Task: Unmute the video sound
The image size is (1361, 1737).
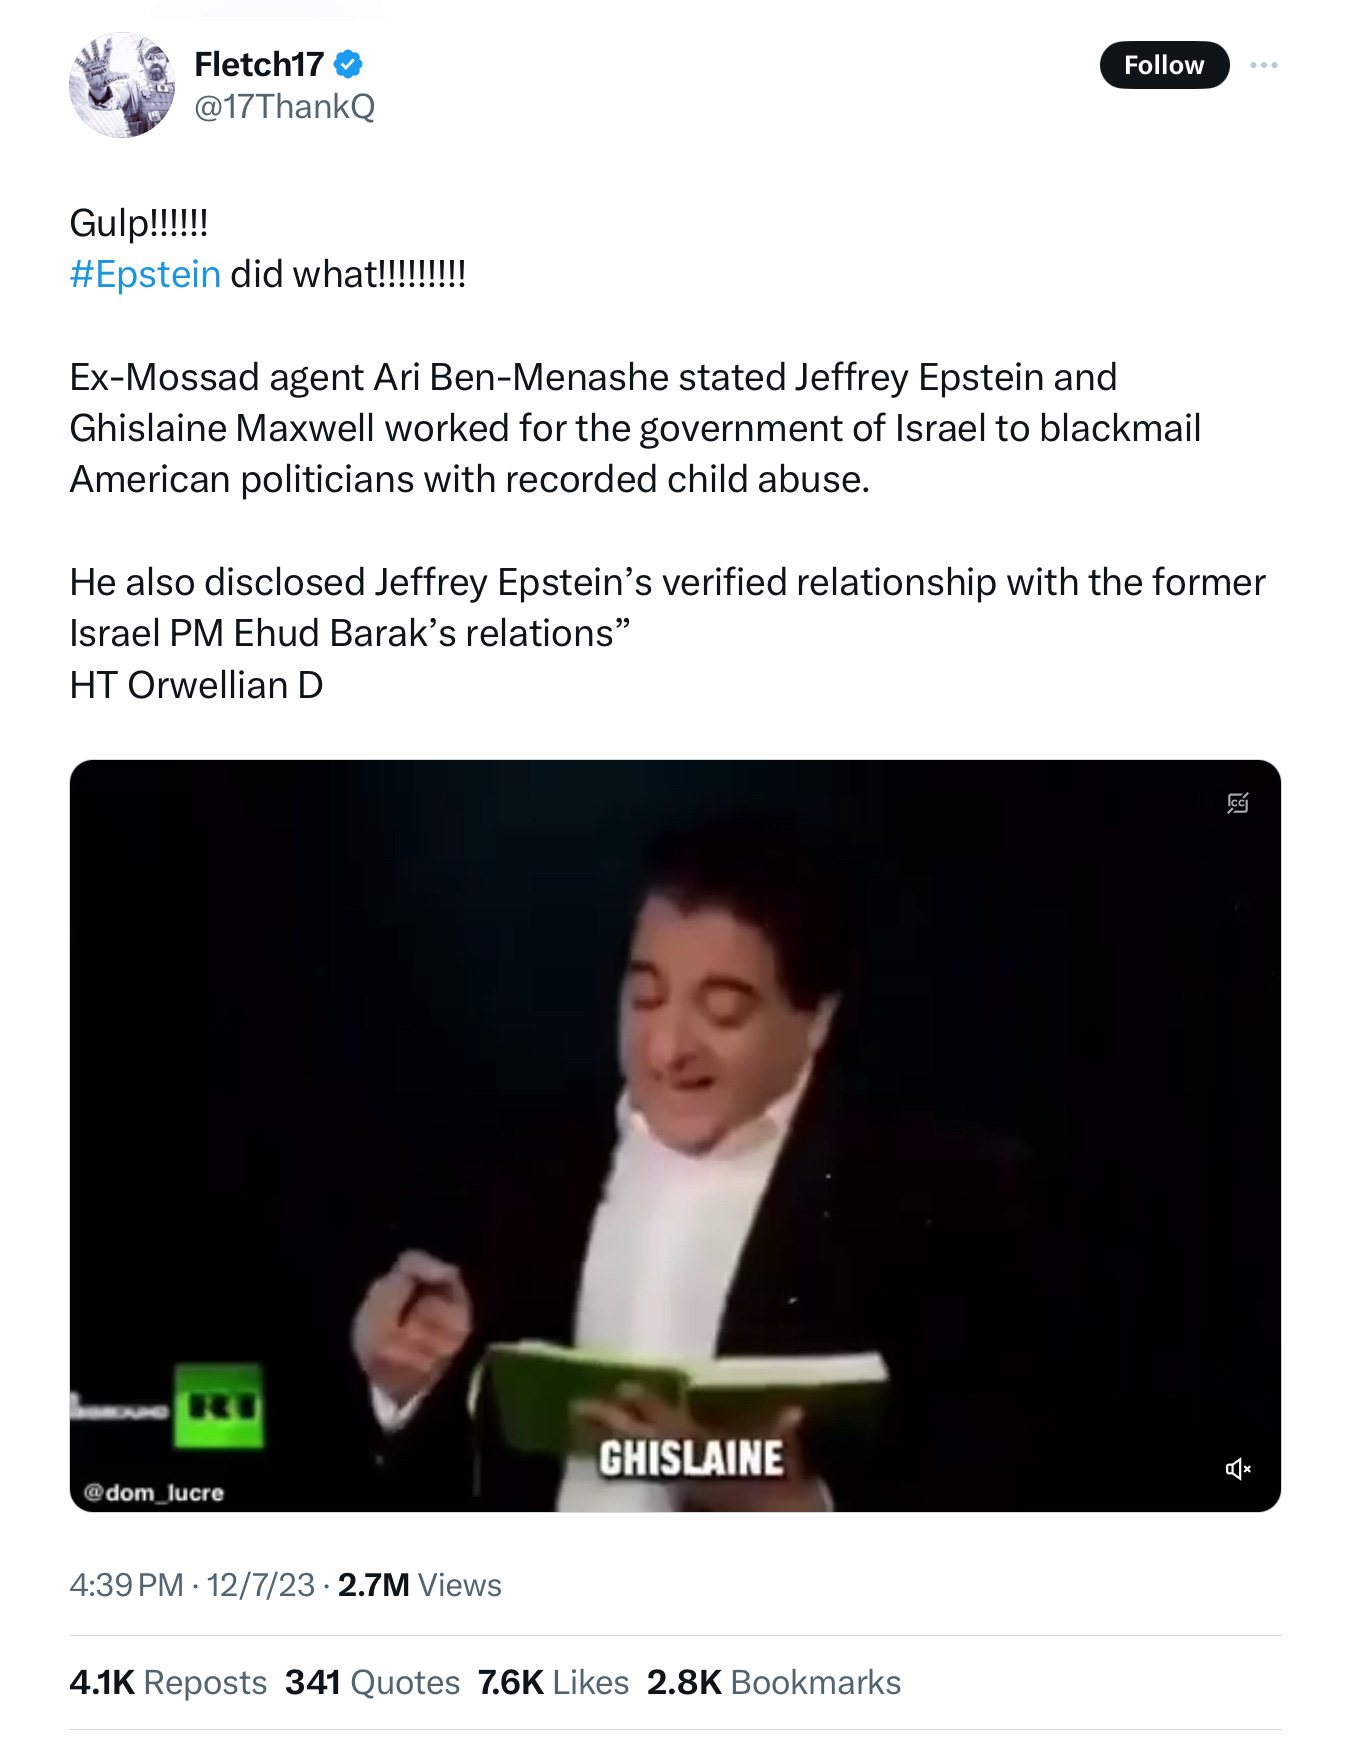Action: click(x=1238, y=1468)
